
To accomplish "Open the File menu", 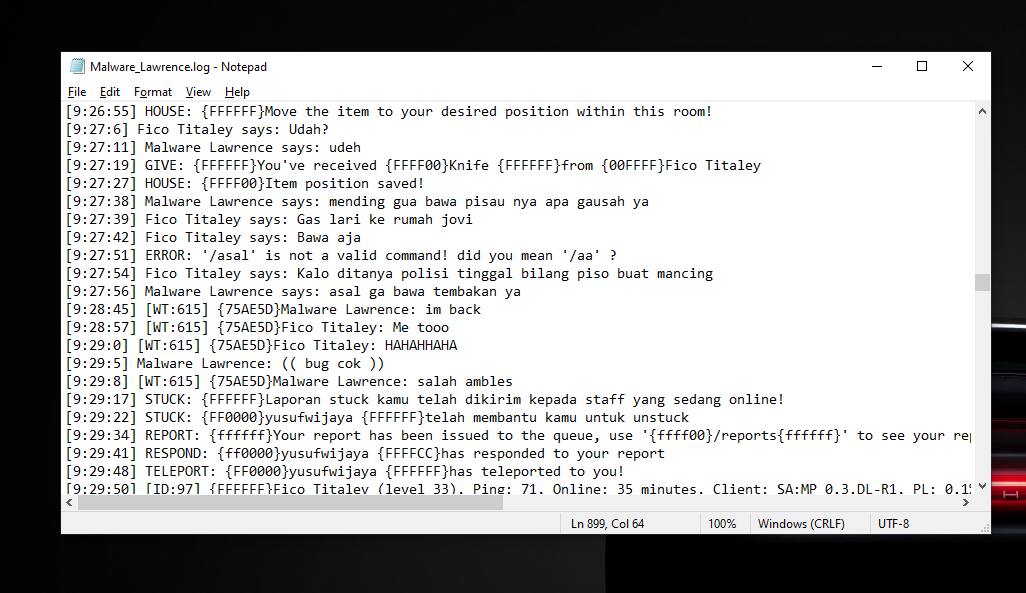I will point(77,92).
